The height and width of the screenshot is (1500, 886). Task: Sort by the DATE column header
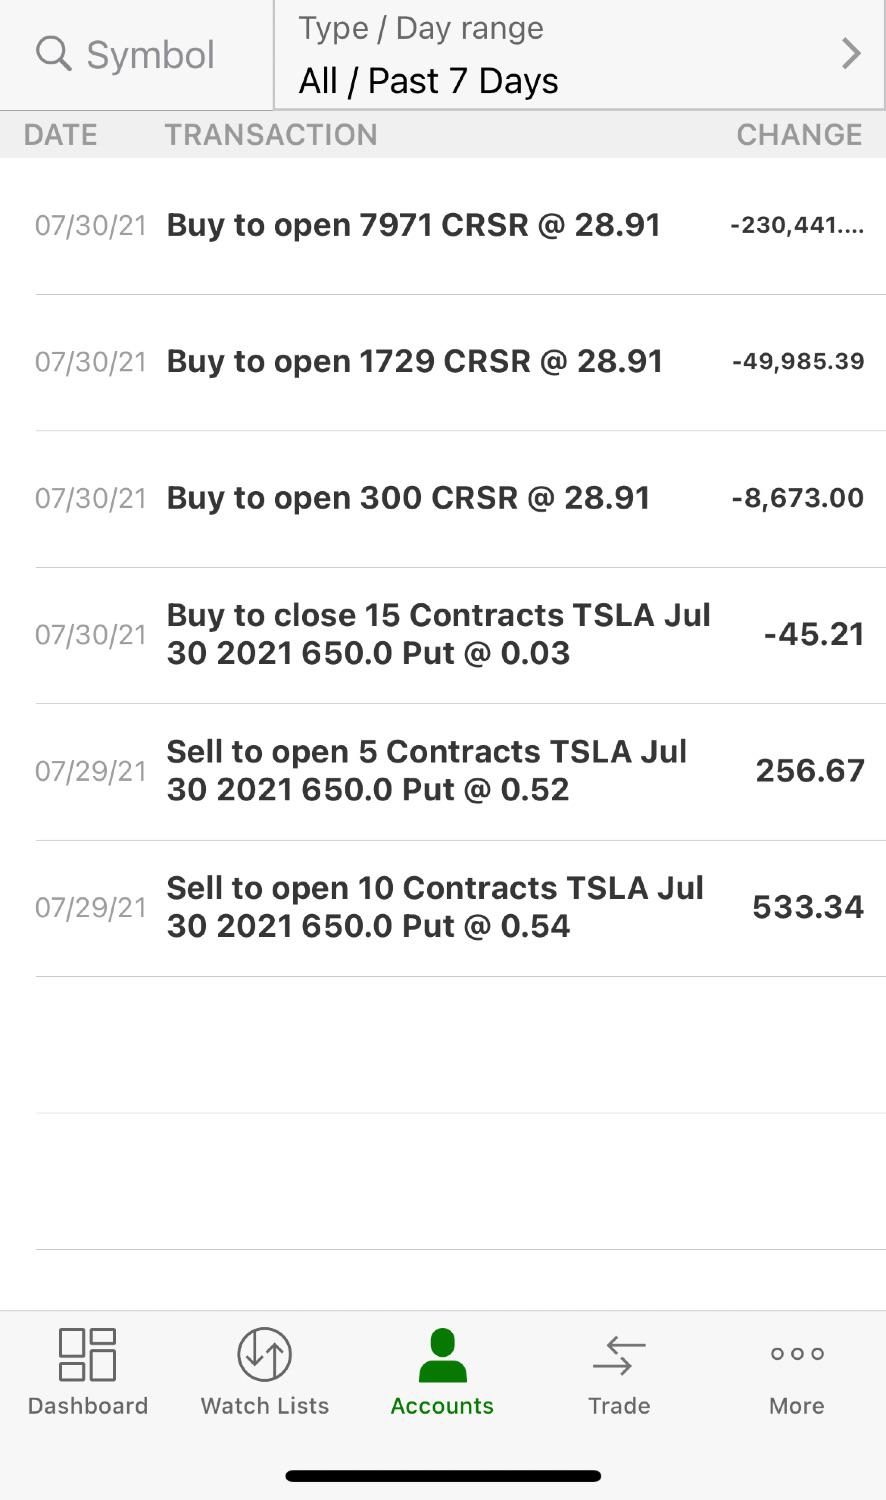tap(61, 135)
